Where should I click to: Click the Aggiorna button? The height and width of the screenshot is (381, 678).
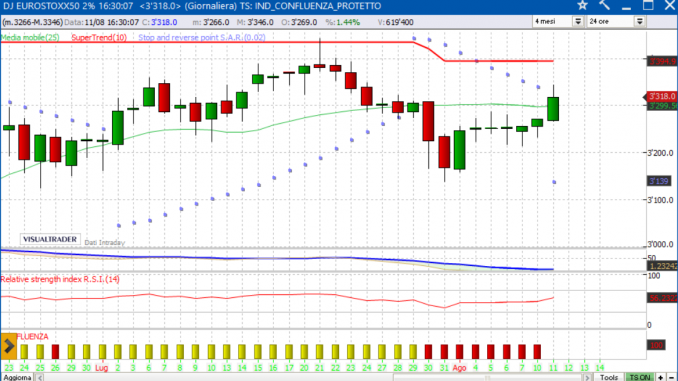[x=17, y=378]
